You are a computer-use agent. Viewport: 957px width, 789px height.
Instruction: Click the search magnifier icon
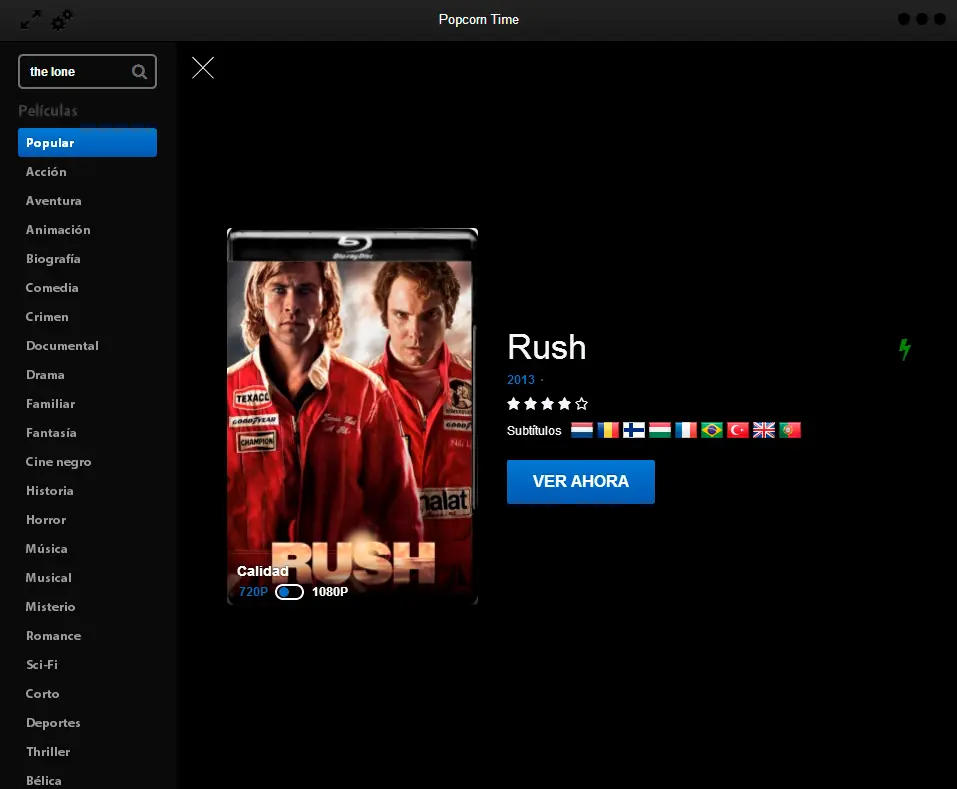pos(139,72)
